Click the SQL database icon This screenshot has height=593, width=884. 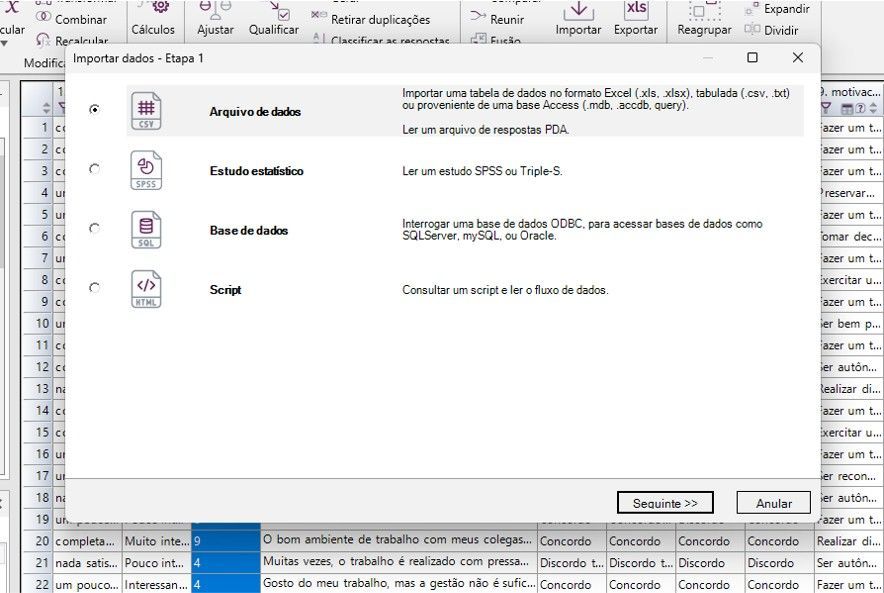click(x=146, y=229)
